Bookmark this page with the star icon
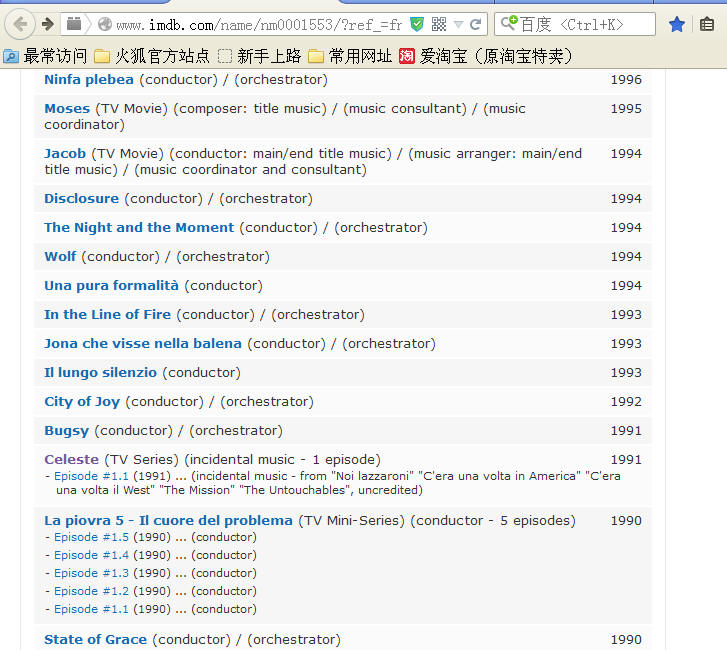The width and height of the screenshot is (727, 650). pyautogui.click(x=677, y=24)
